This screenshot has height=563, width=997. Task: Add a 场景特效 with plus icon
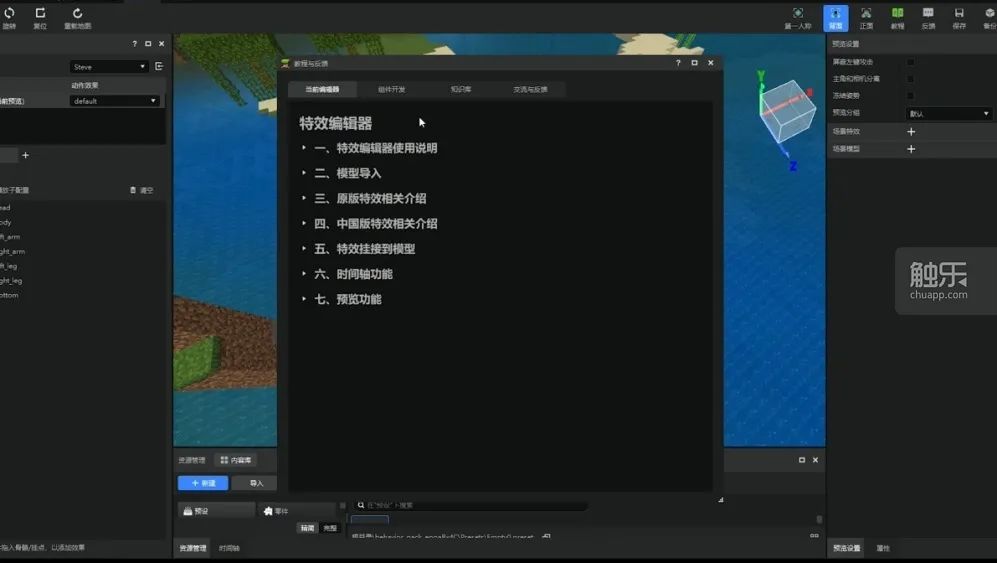coord(911,131)
